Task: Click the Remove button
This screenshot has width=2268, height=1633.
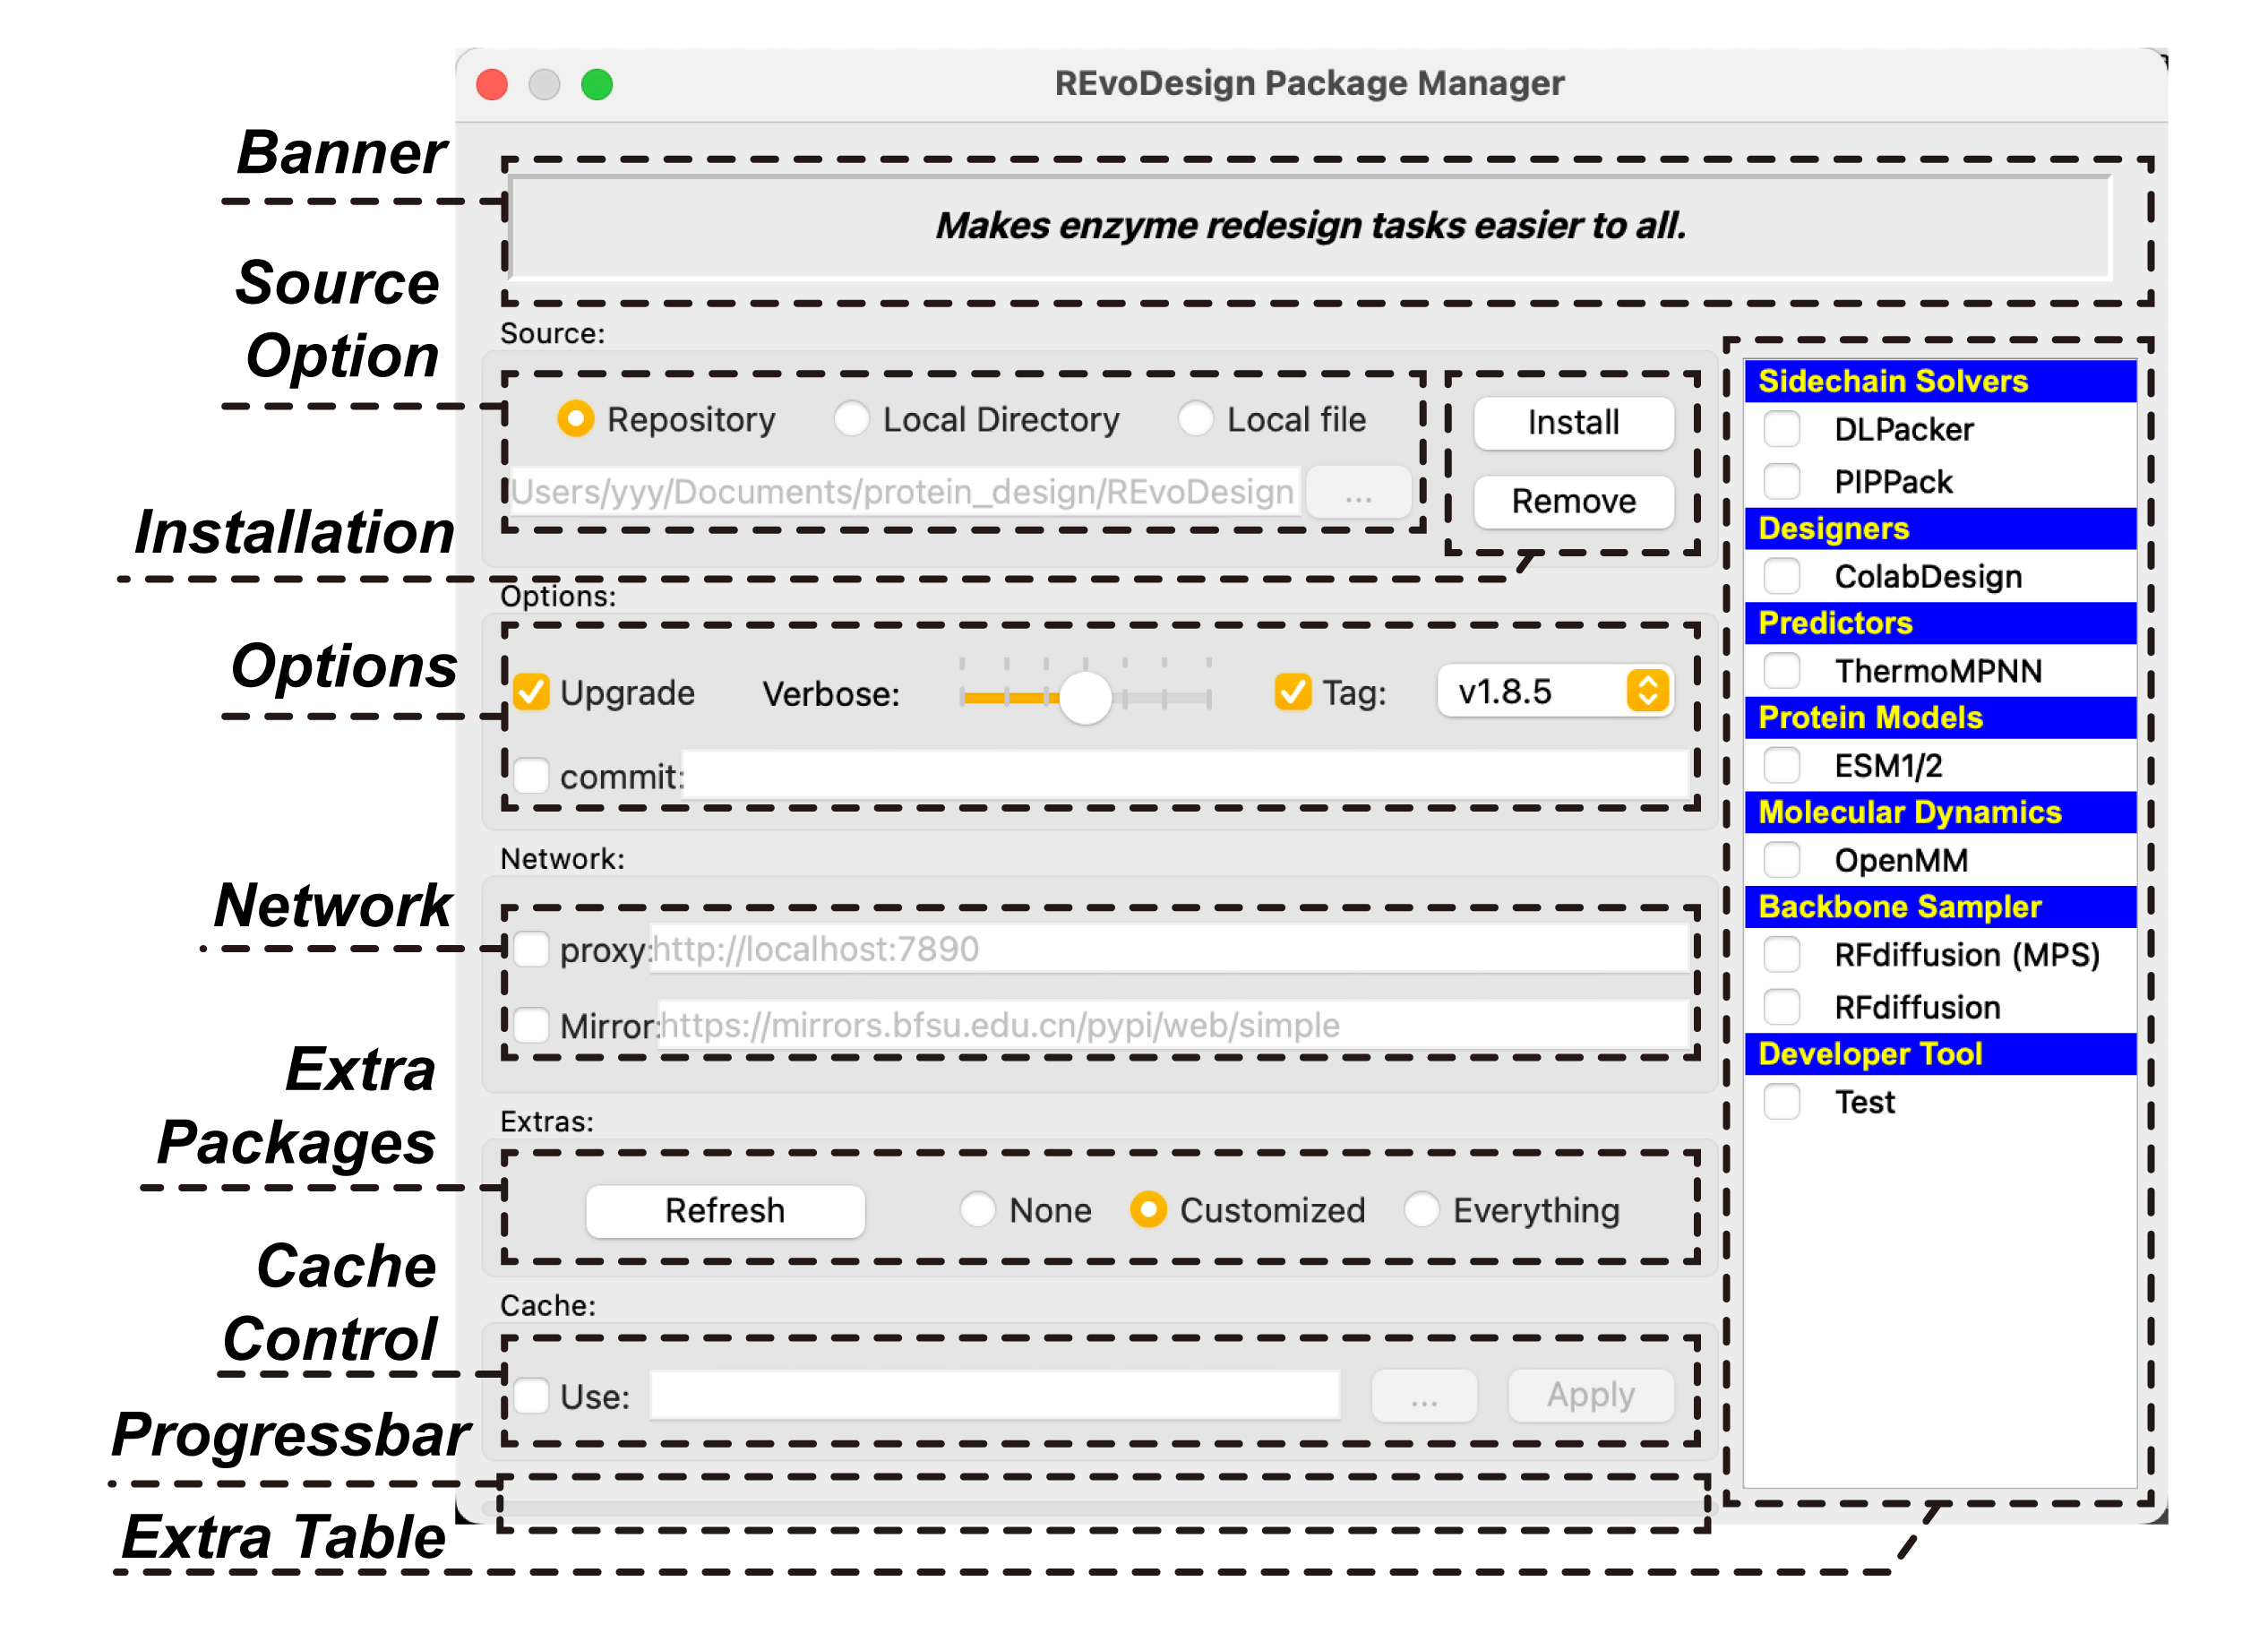Action: (x=1573, y=501)
